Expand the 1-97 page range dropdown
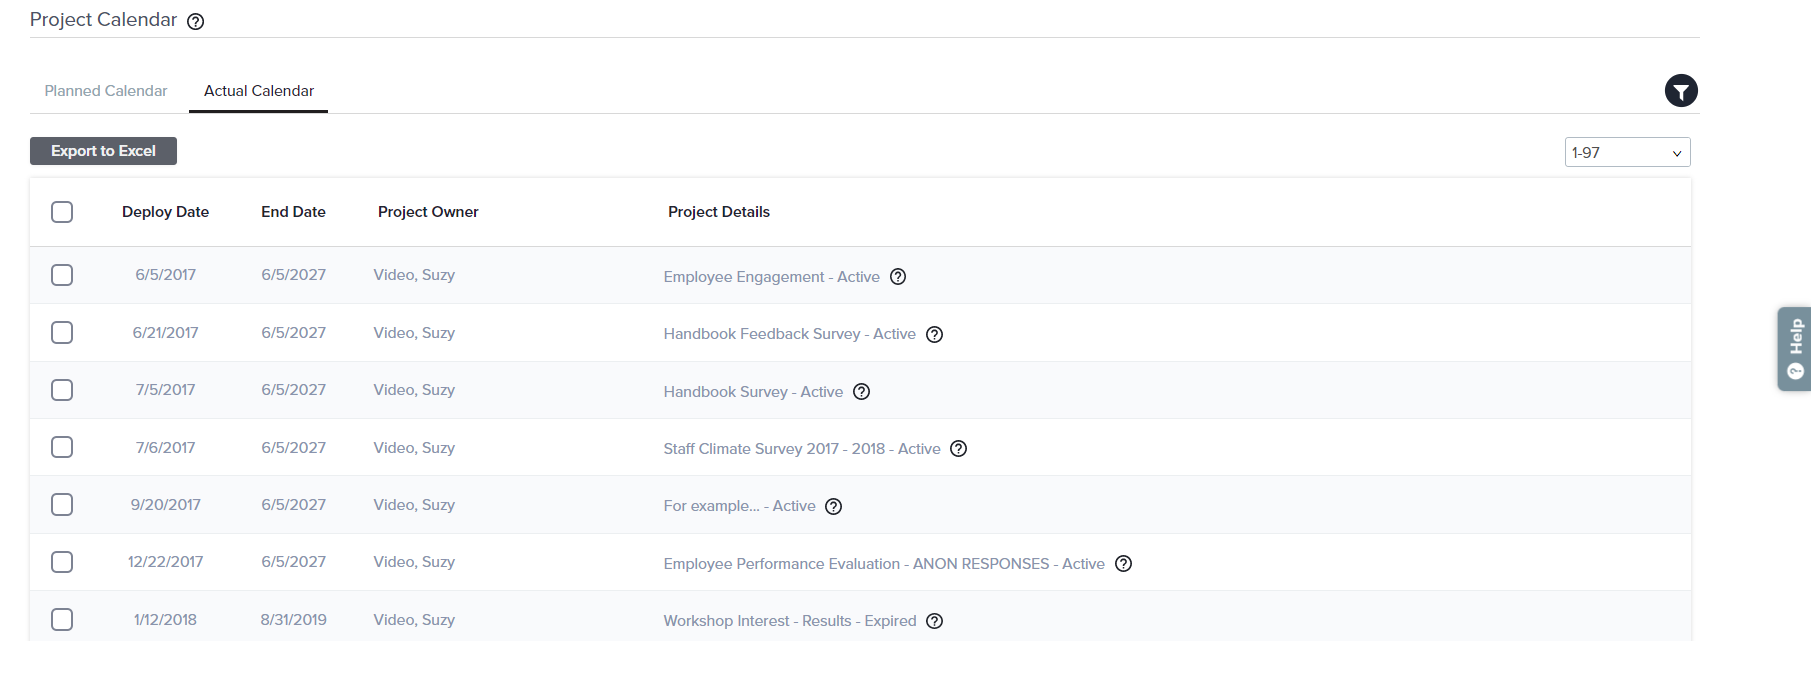This screenshot has width=1816, height=674. pos(1627,153)
